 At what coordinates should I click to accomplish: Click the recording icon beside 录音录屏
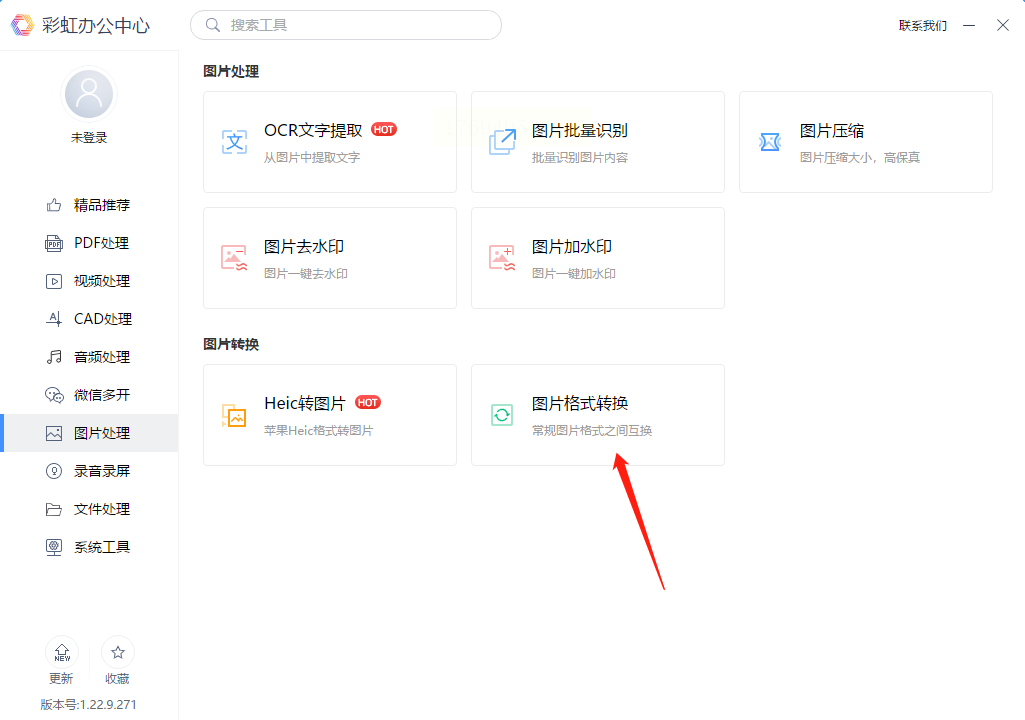pyautogui.click(x=54, y=471)
